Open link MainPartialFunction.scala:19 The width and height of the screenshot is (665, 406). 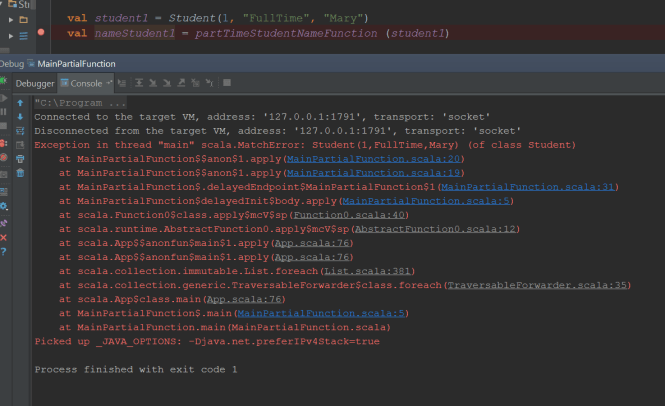point(373,173)
